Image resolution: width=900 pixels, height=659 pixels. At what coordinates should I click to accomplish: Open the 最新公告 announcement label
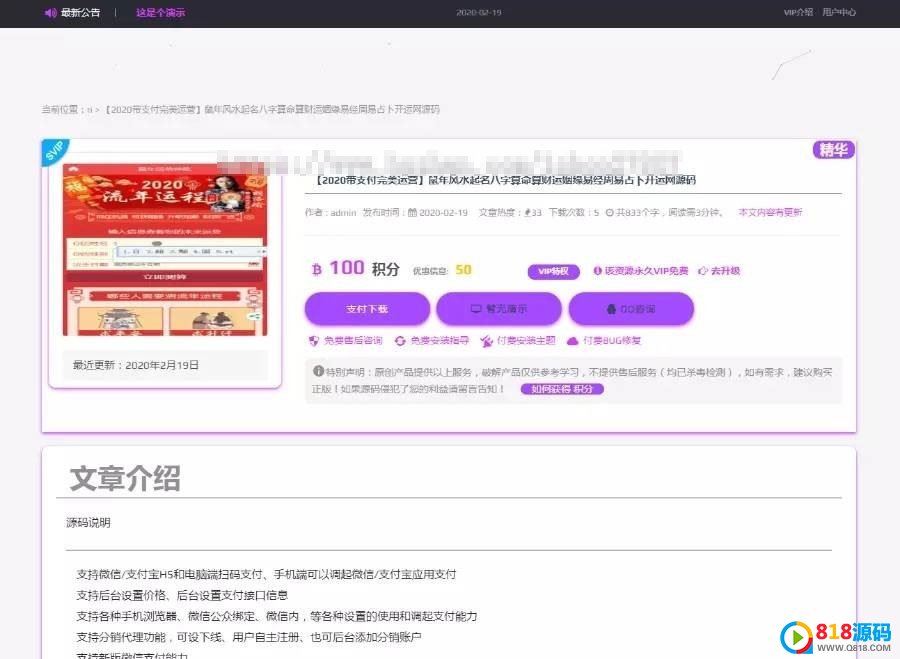pyautogui.click(x=80, y=13)
